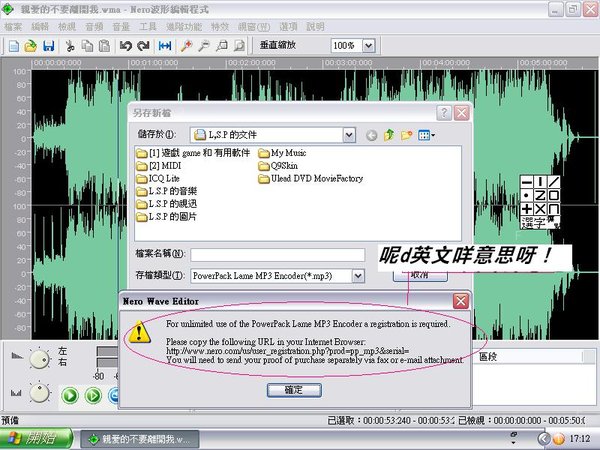This screenshot has width=600, height=450.
Task: Click the Copy toolbar icon
Action: [x=87, y=46]
